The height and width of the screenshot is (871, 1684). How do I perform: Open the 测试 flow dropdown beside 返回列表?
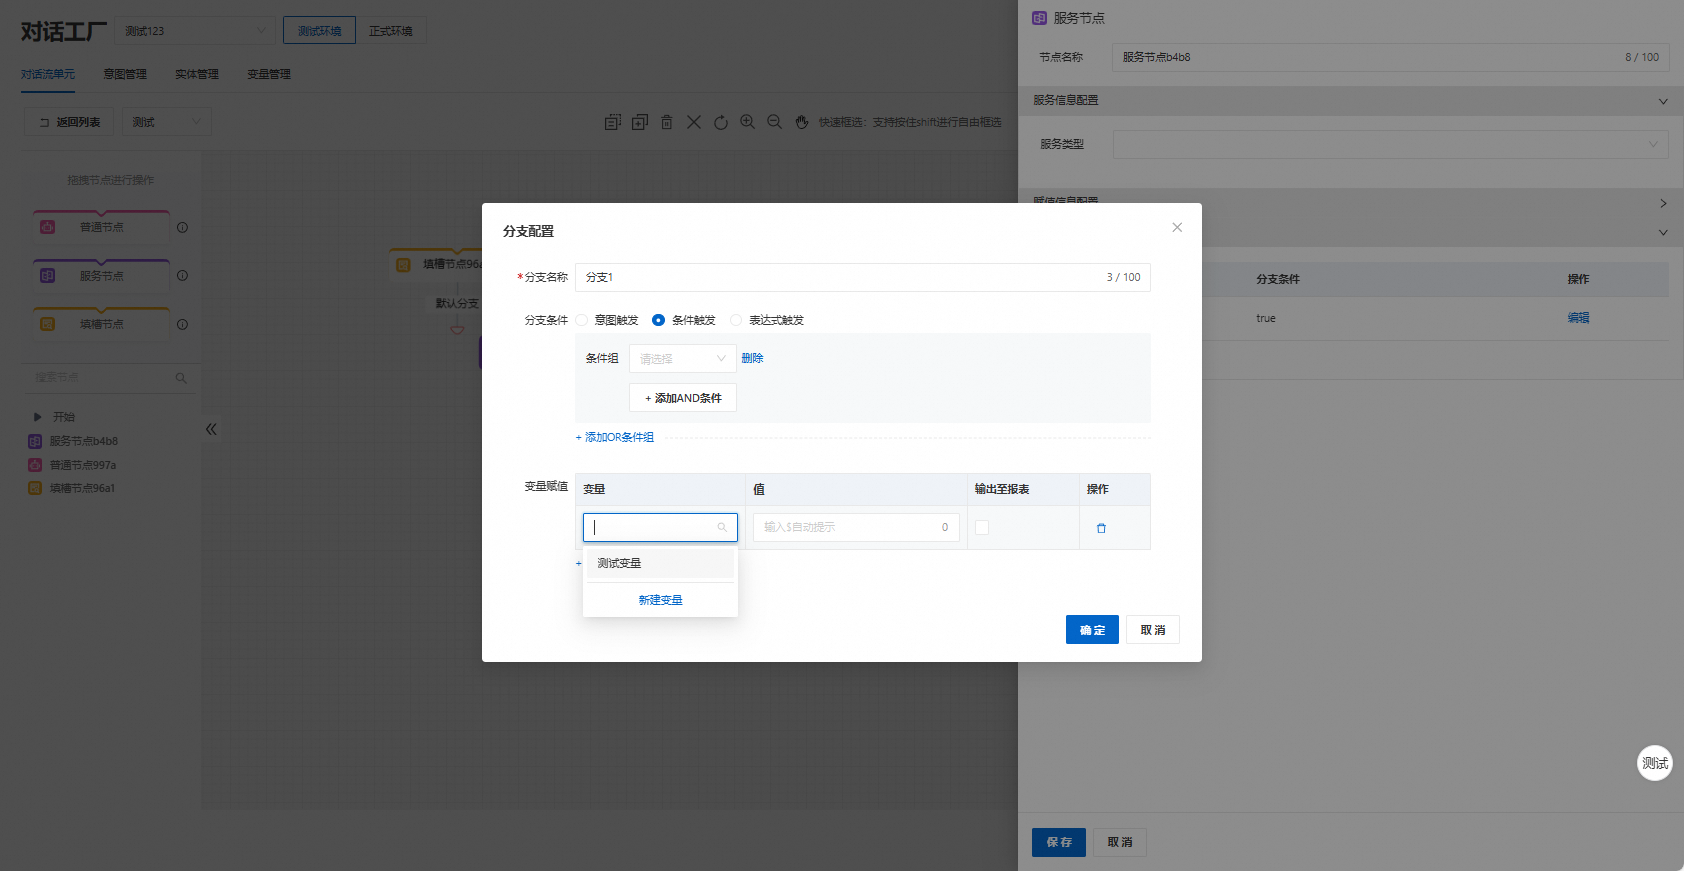[x=167, y=122]
